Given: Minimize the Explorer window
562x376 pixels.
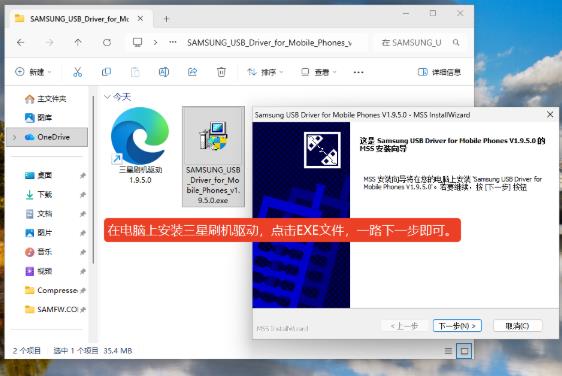Looking at the screenshot, I should (406, 13).
